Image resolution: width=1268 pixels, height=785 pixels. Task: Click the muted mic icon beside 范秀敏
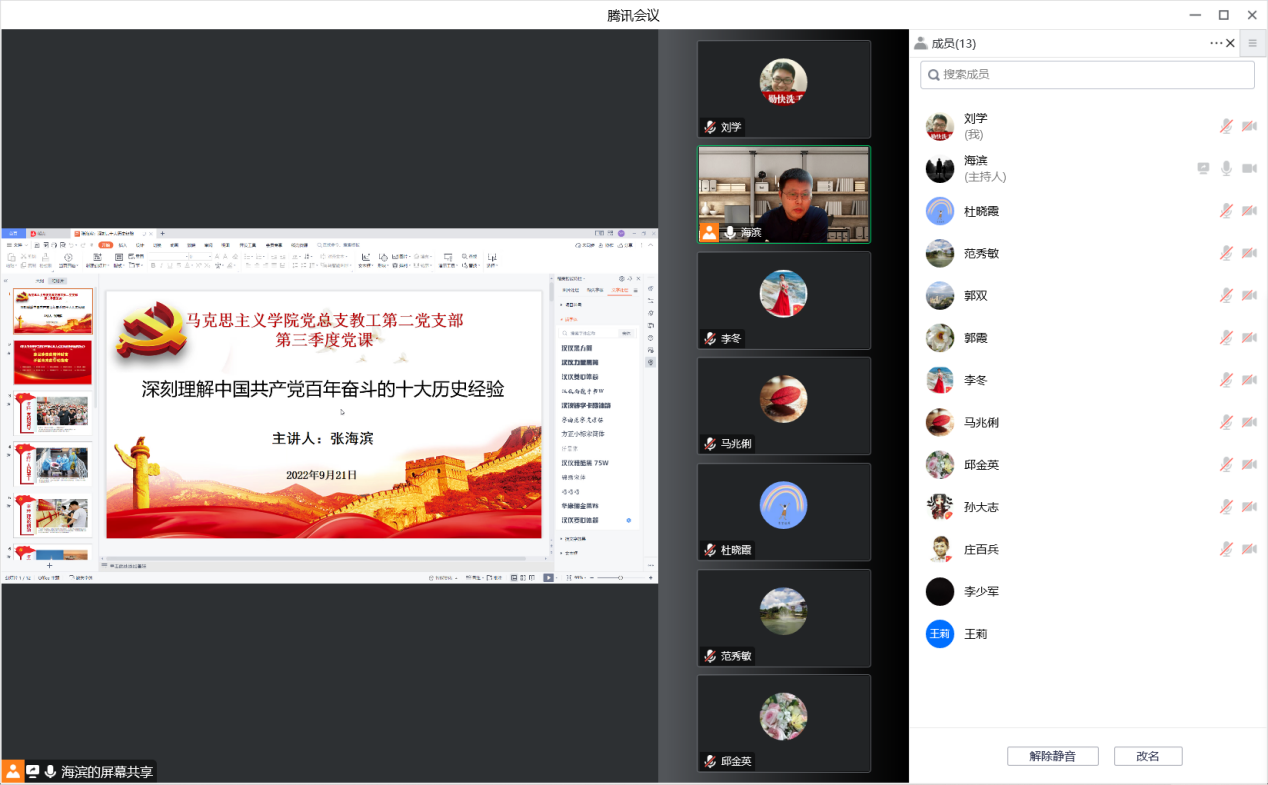coord(1226,253)
